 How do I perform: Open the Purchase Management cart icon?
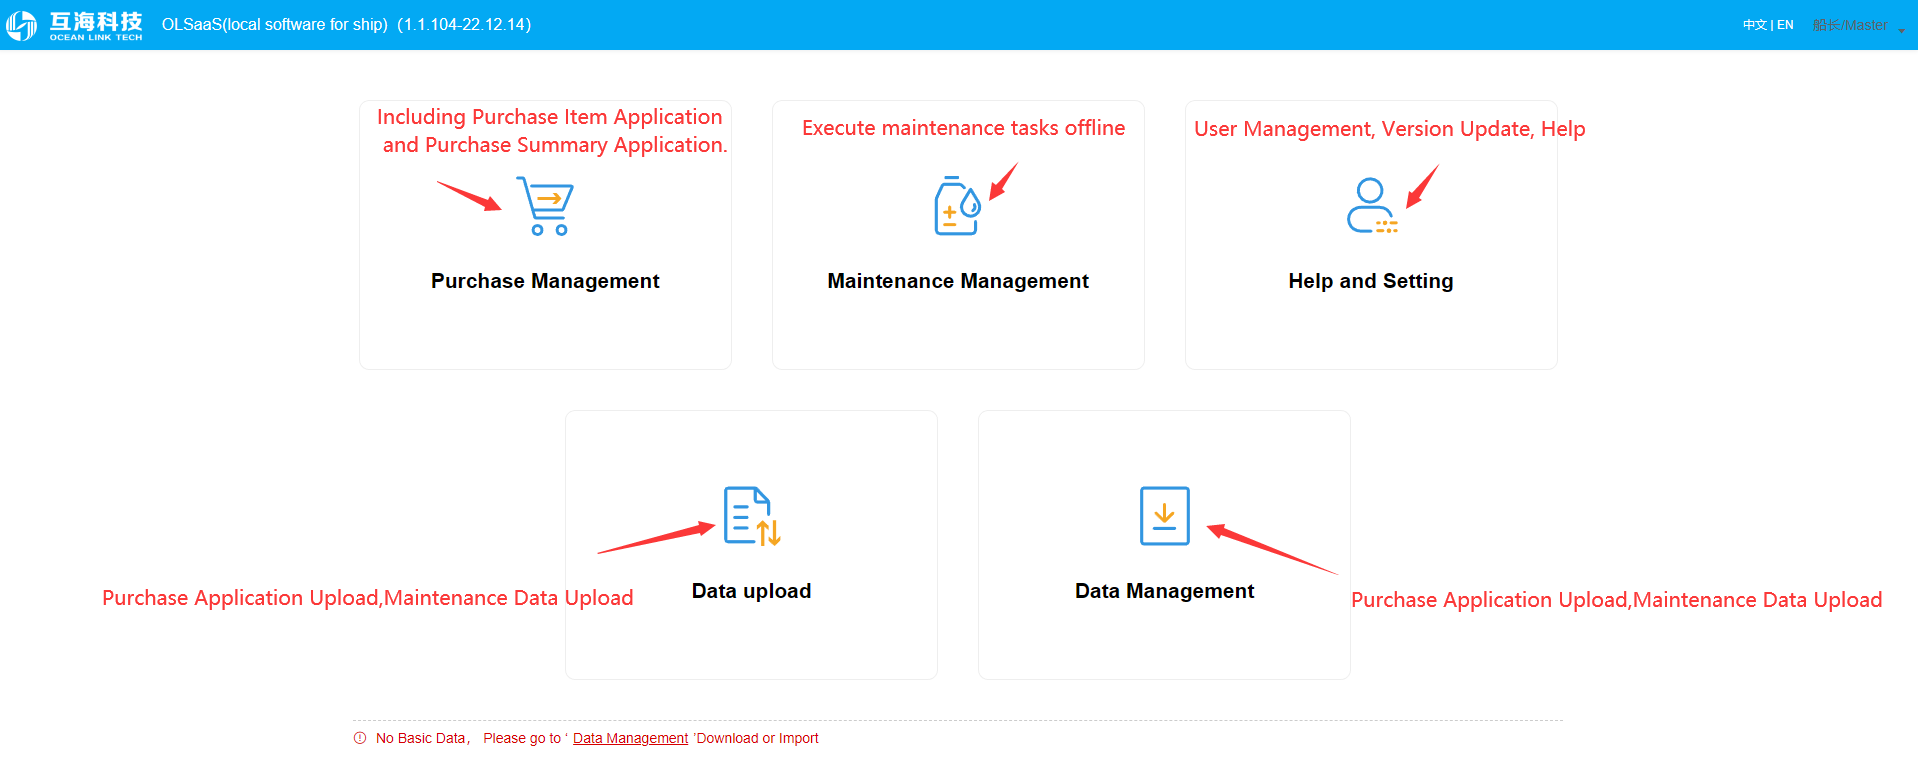click(545, 206)
